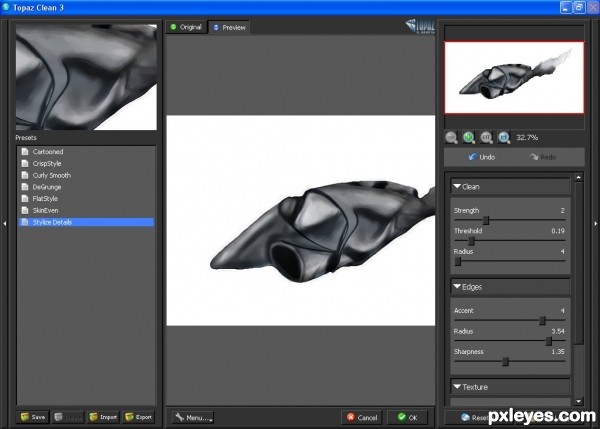Confirm with the OK button

pyautogui.click(x=408, y=418)
